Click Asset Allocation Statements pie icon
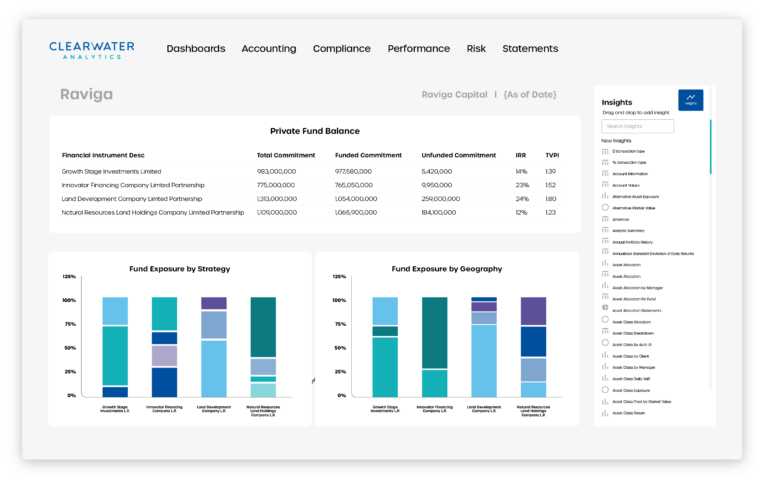Image resolution: width=768 pixels, height=480 pixels. (x=605, y=308)
